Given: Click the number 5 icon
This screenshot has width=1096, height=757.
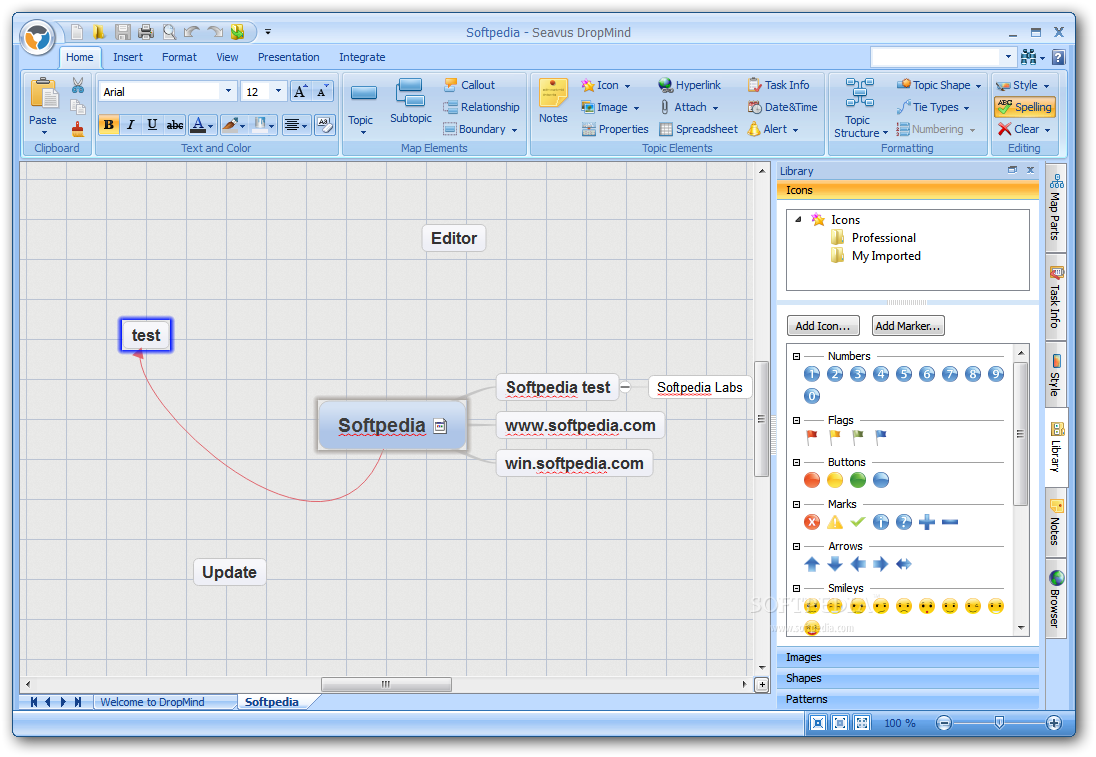Looking at the screenshot, I should pos(904,374).
